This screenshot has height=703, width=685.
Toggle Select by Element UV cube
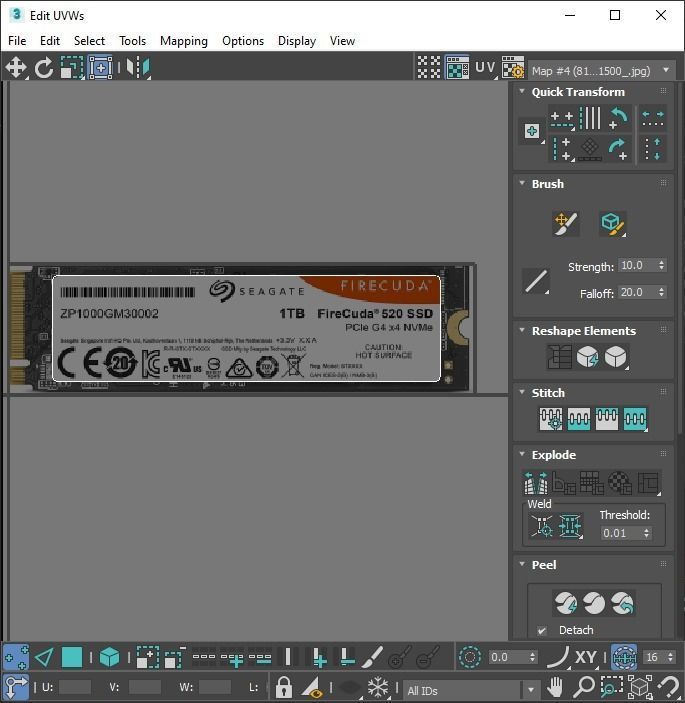point(109,657)
